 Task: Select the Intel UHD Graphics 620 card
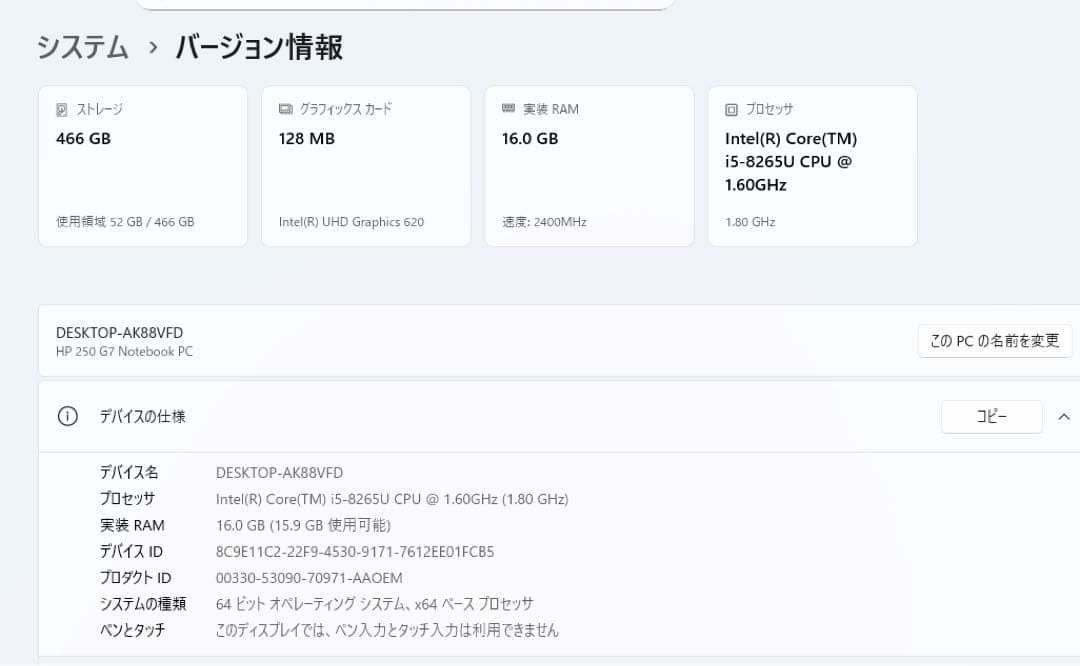[365, 165]
